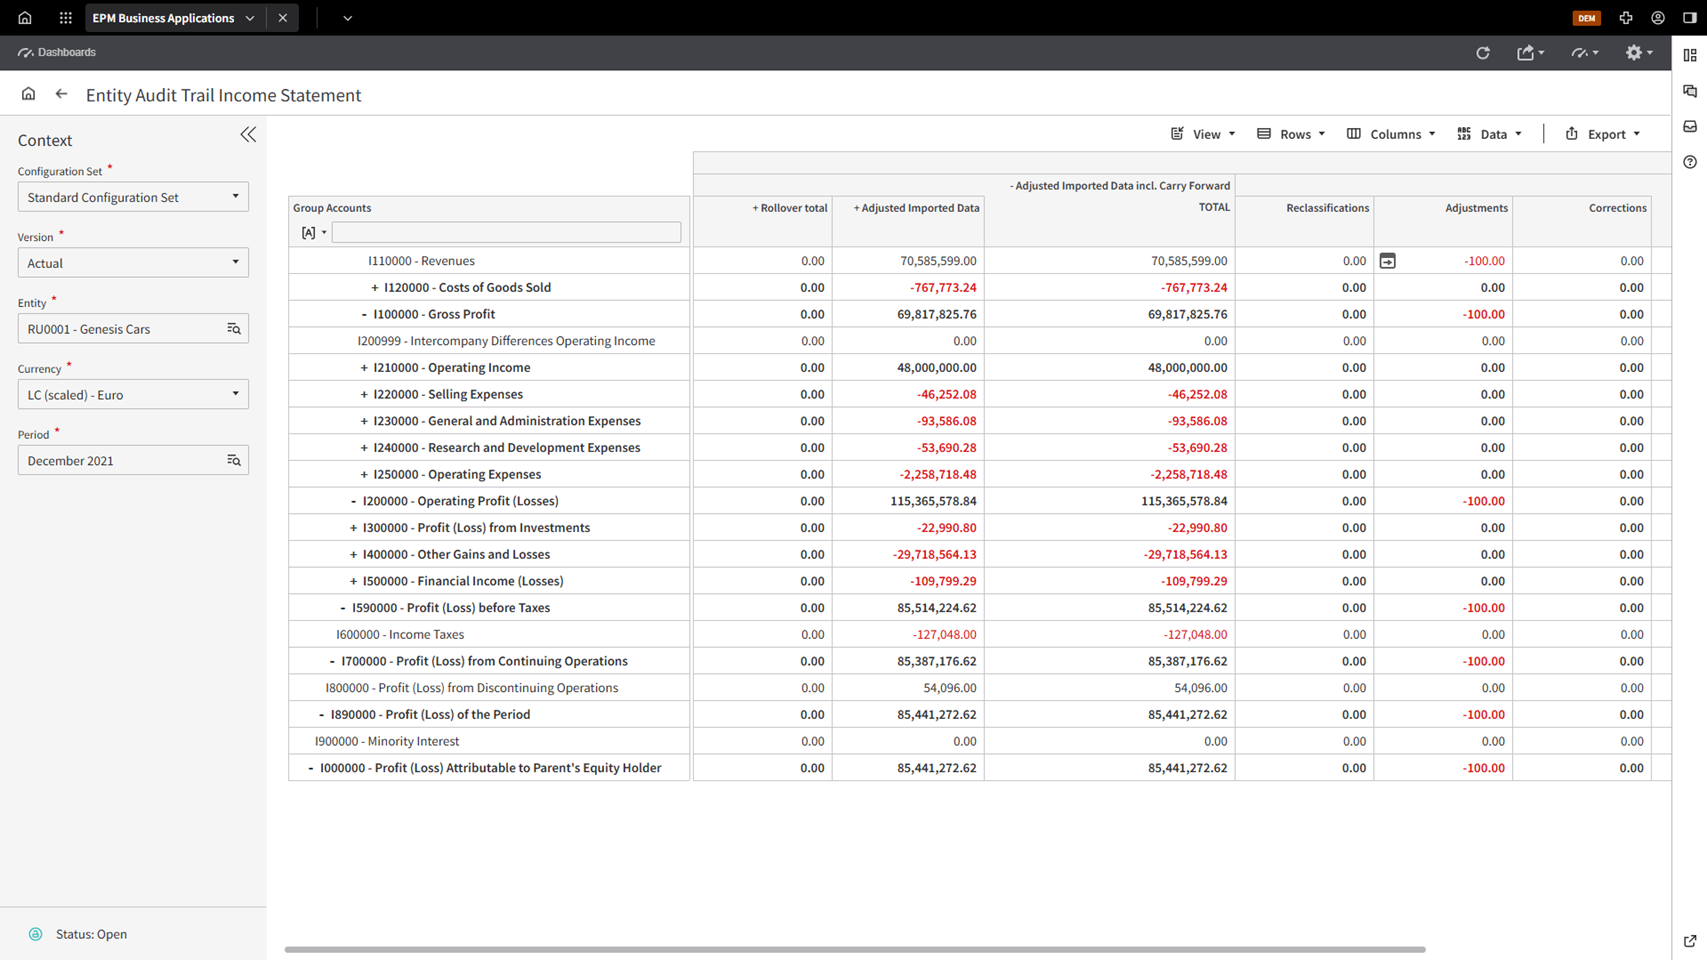This screenshot has height=960, width=1707.
Task: Click the share icon in the toolbar
Action: click(1528, 53)
